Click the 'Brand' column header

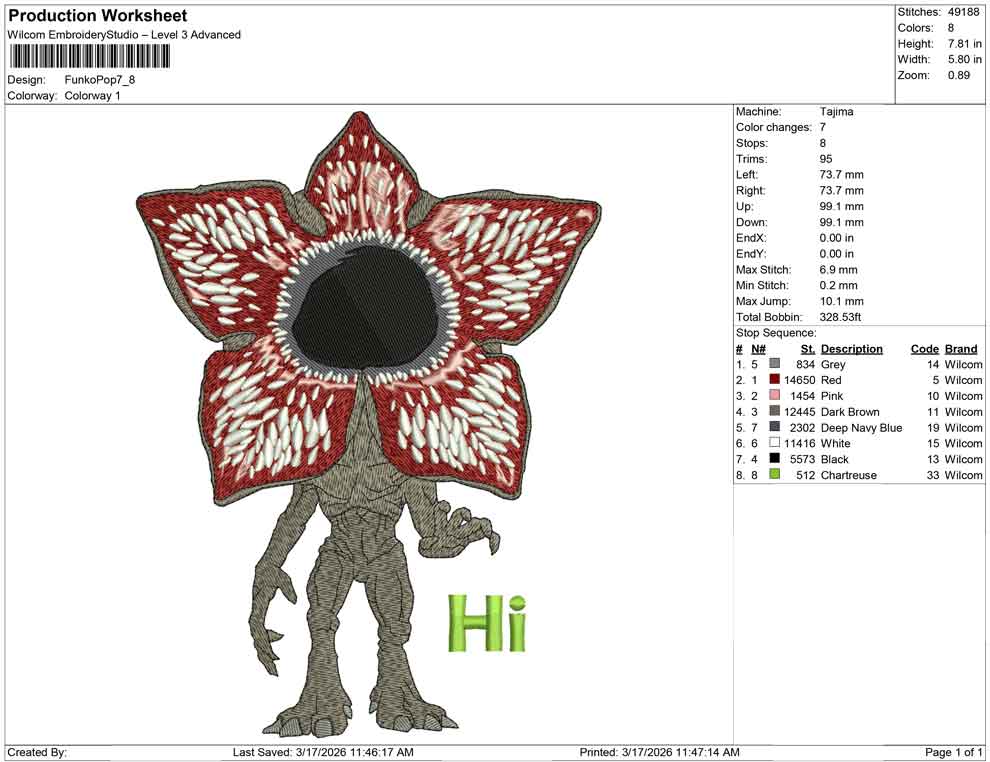tap(961, 349)
